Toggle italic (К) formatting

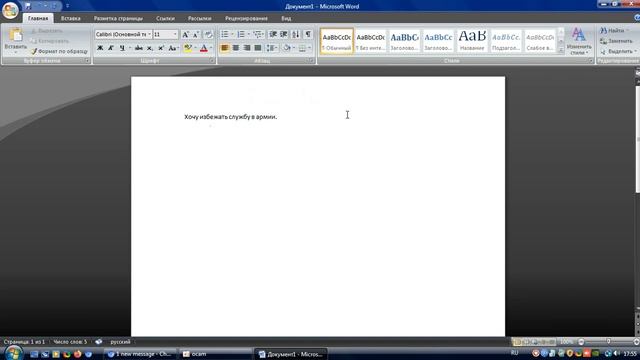(111, 48)
